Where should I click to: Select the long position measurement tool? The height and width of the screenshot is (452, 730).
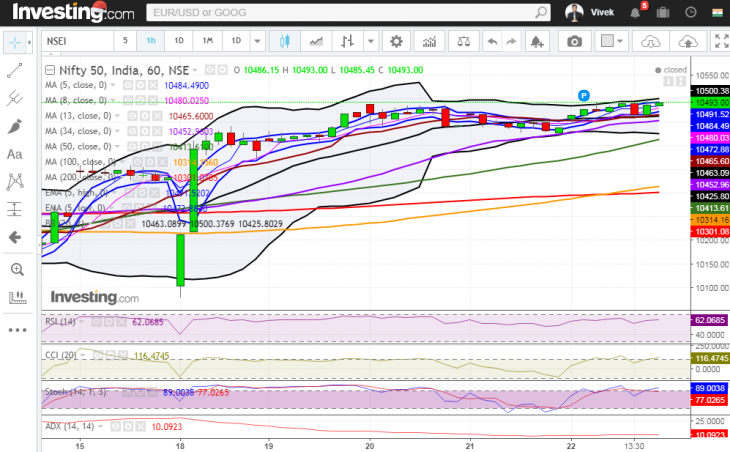click(14, 209)
